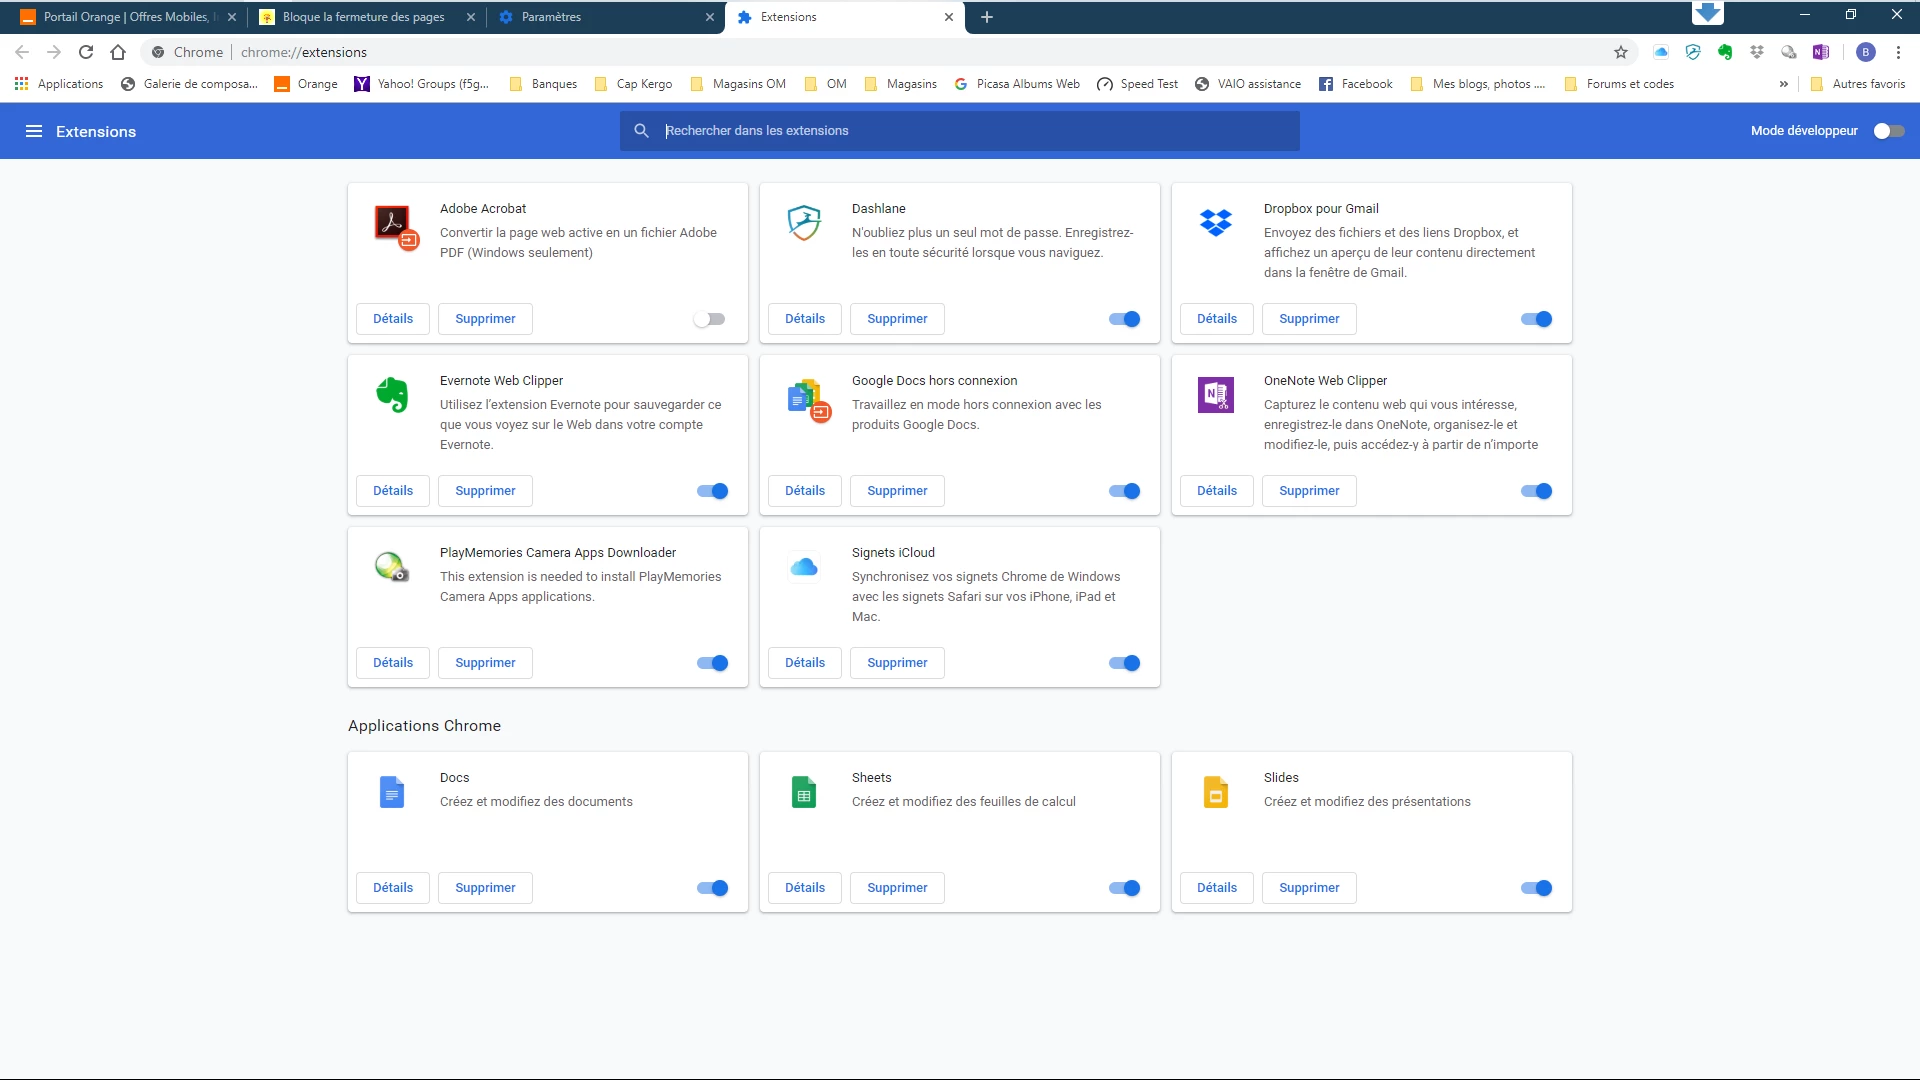Click the OneNote Clipper toolbar icon

click(1821, 52)
